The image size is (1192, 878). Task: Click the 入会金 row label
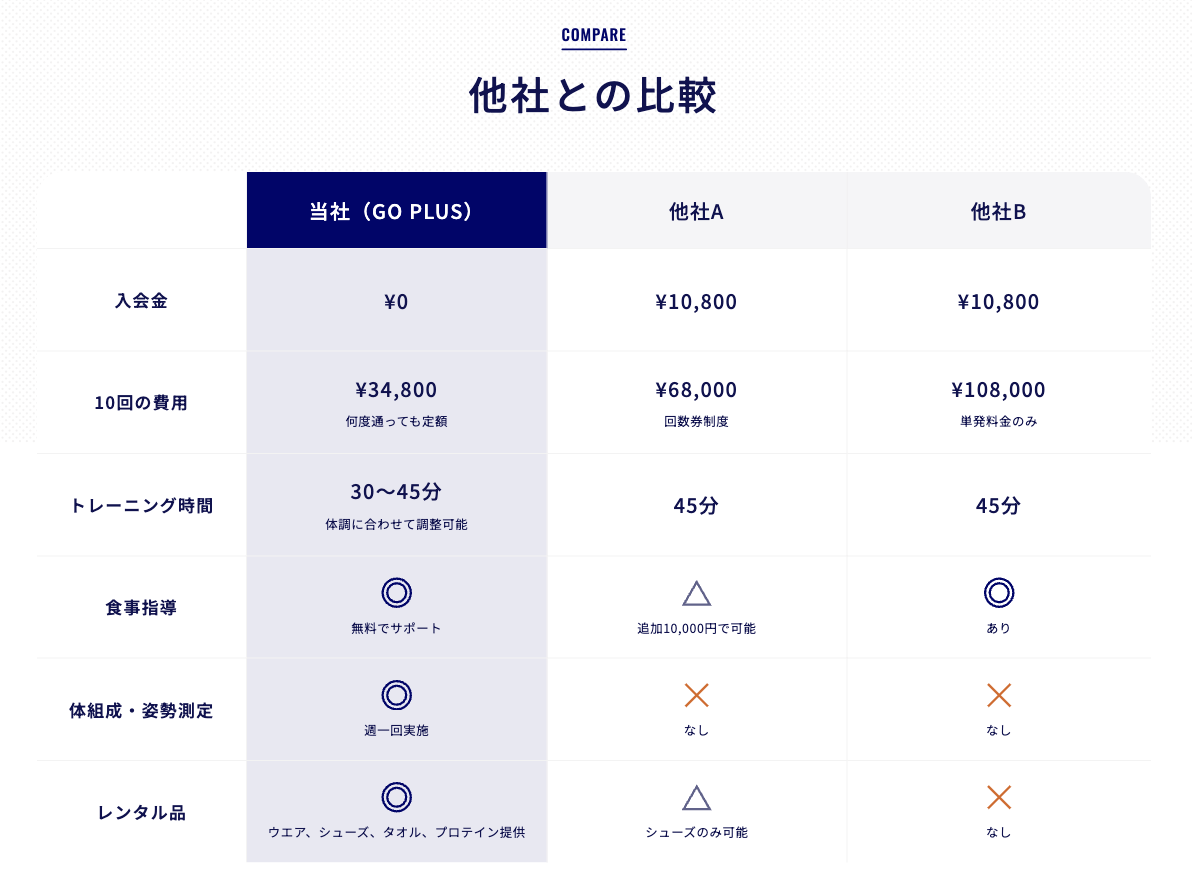pos(141,300)
